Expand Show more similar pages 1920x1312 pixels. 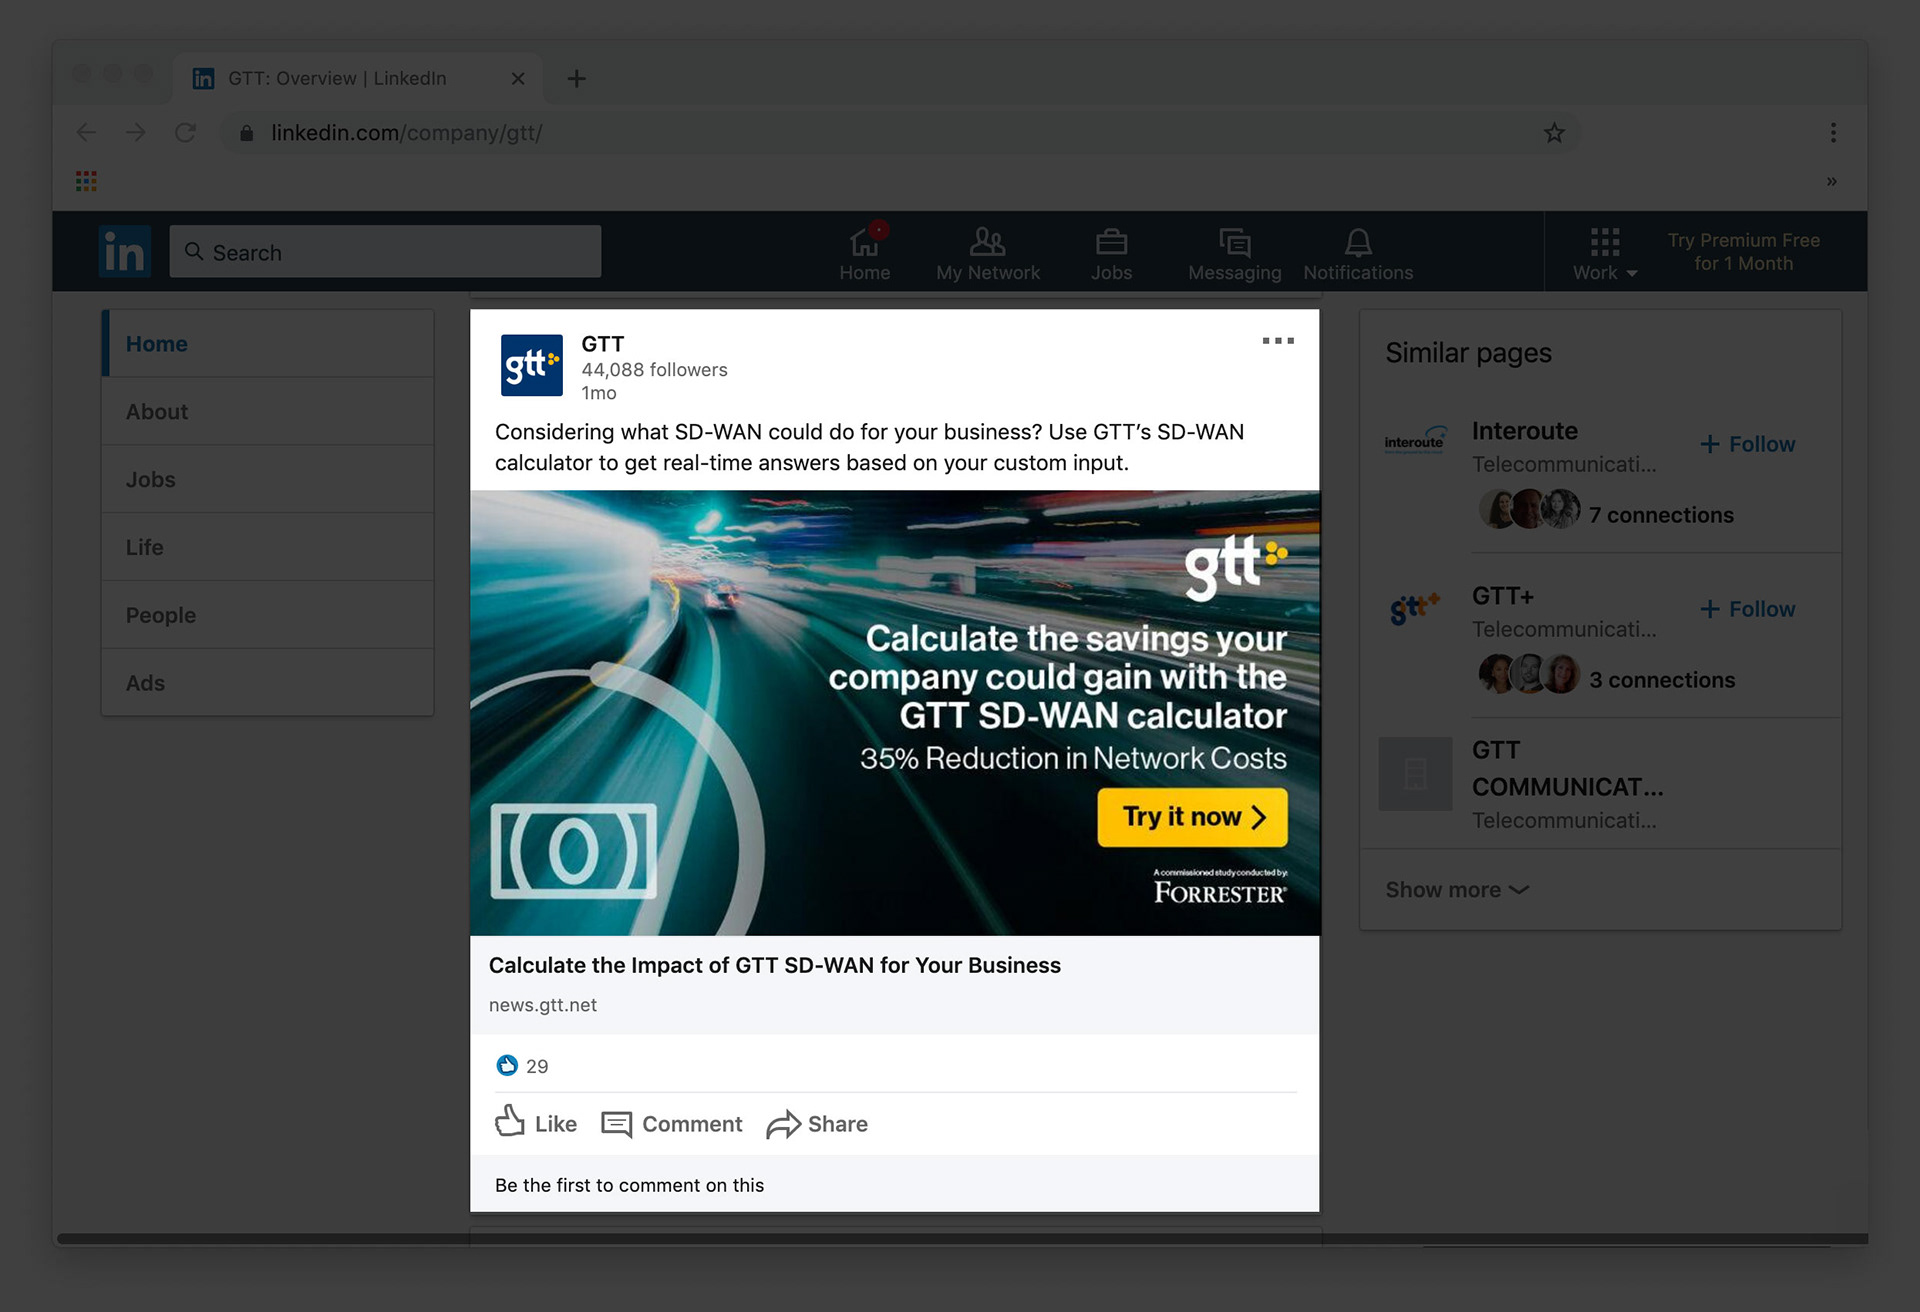click(1457, 890)
